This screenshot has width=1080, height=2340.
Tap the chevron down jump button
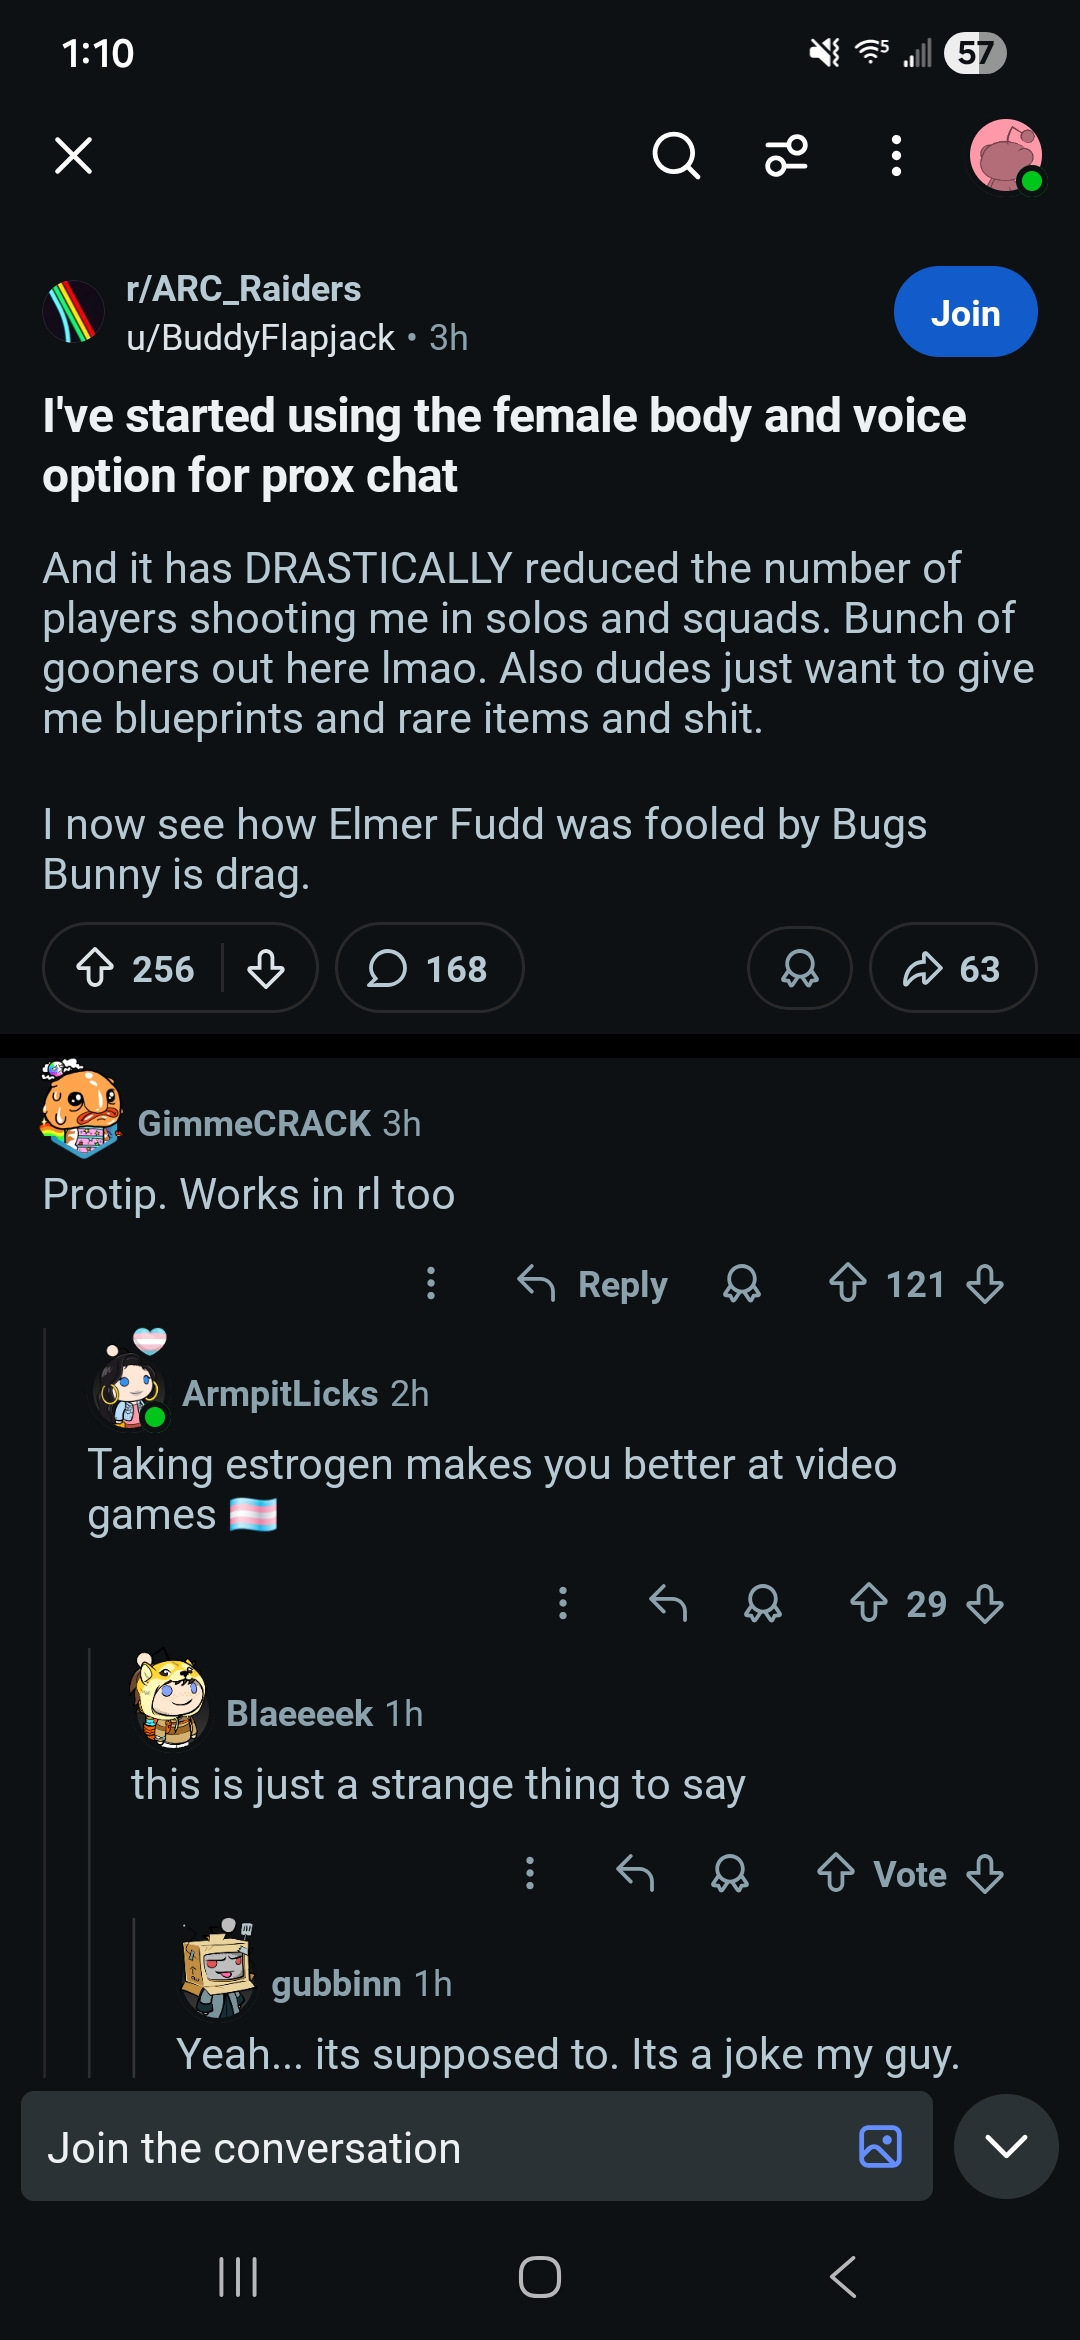[1006, 2146]
